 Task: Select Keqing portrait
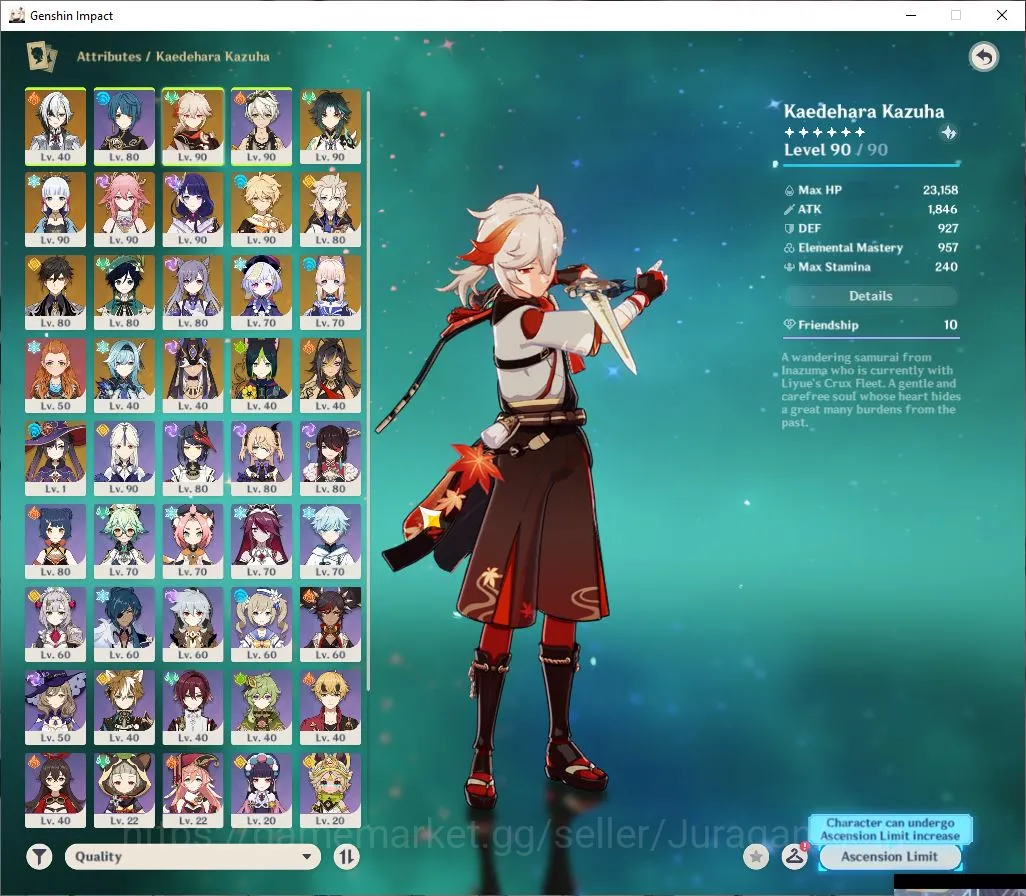pyautogui.click(x=193, y=293)
